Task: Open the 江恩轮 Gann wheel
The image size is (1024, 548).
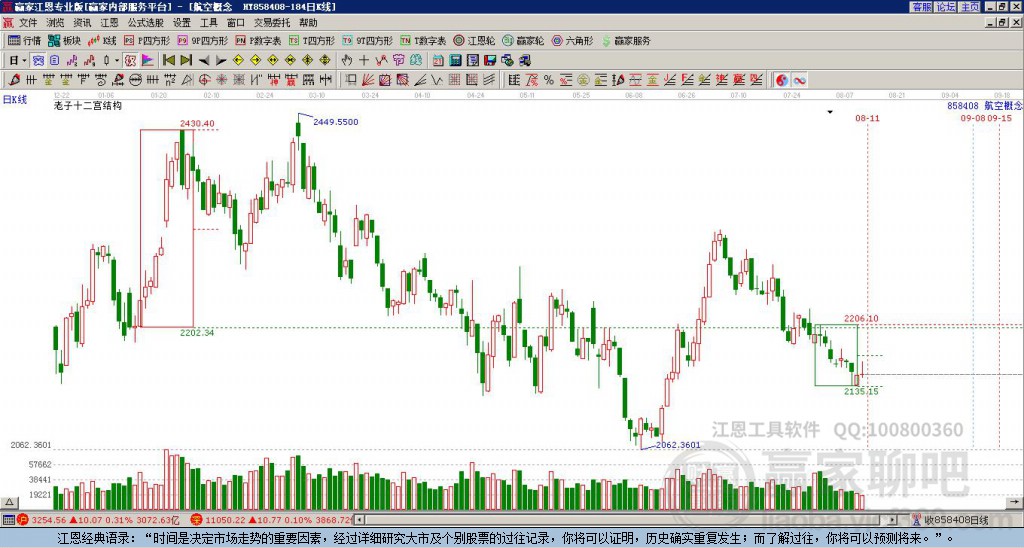Action: 474,40
